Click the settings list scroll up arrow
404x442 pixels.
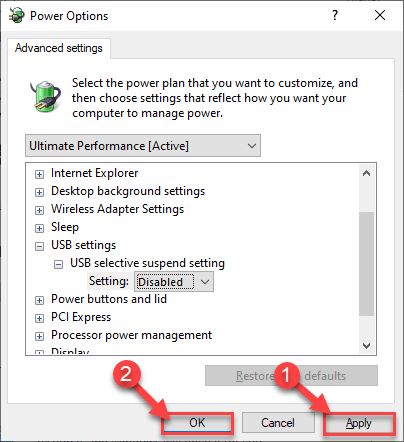coord(367,173)
